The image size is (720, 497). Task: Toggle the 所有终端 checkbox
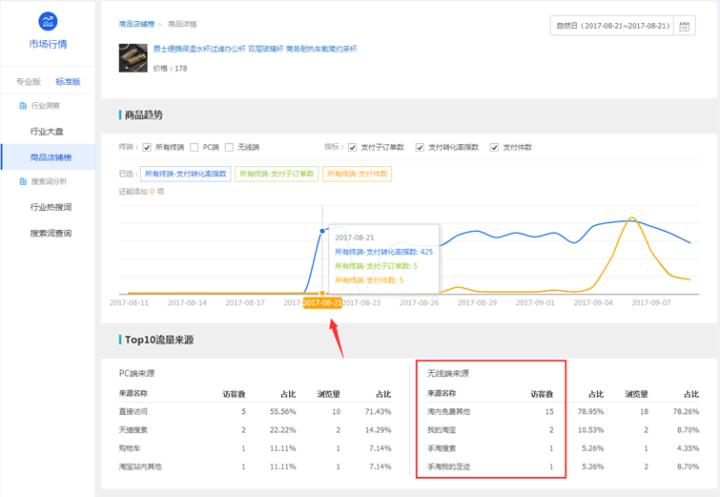[x=147, y=147]
